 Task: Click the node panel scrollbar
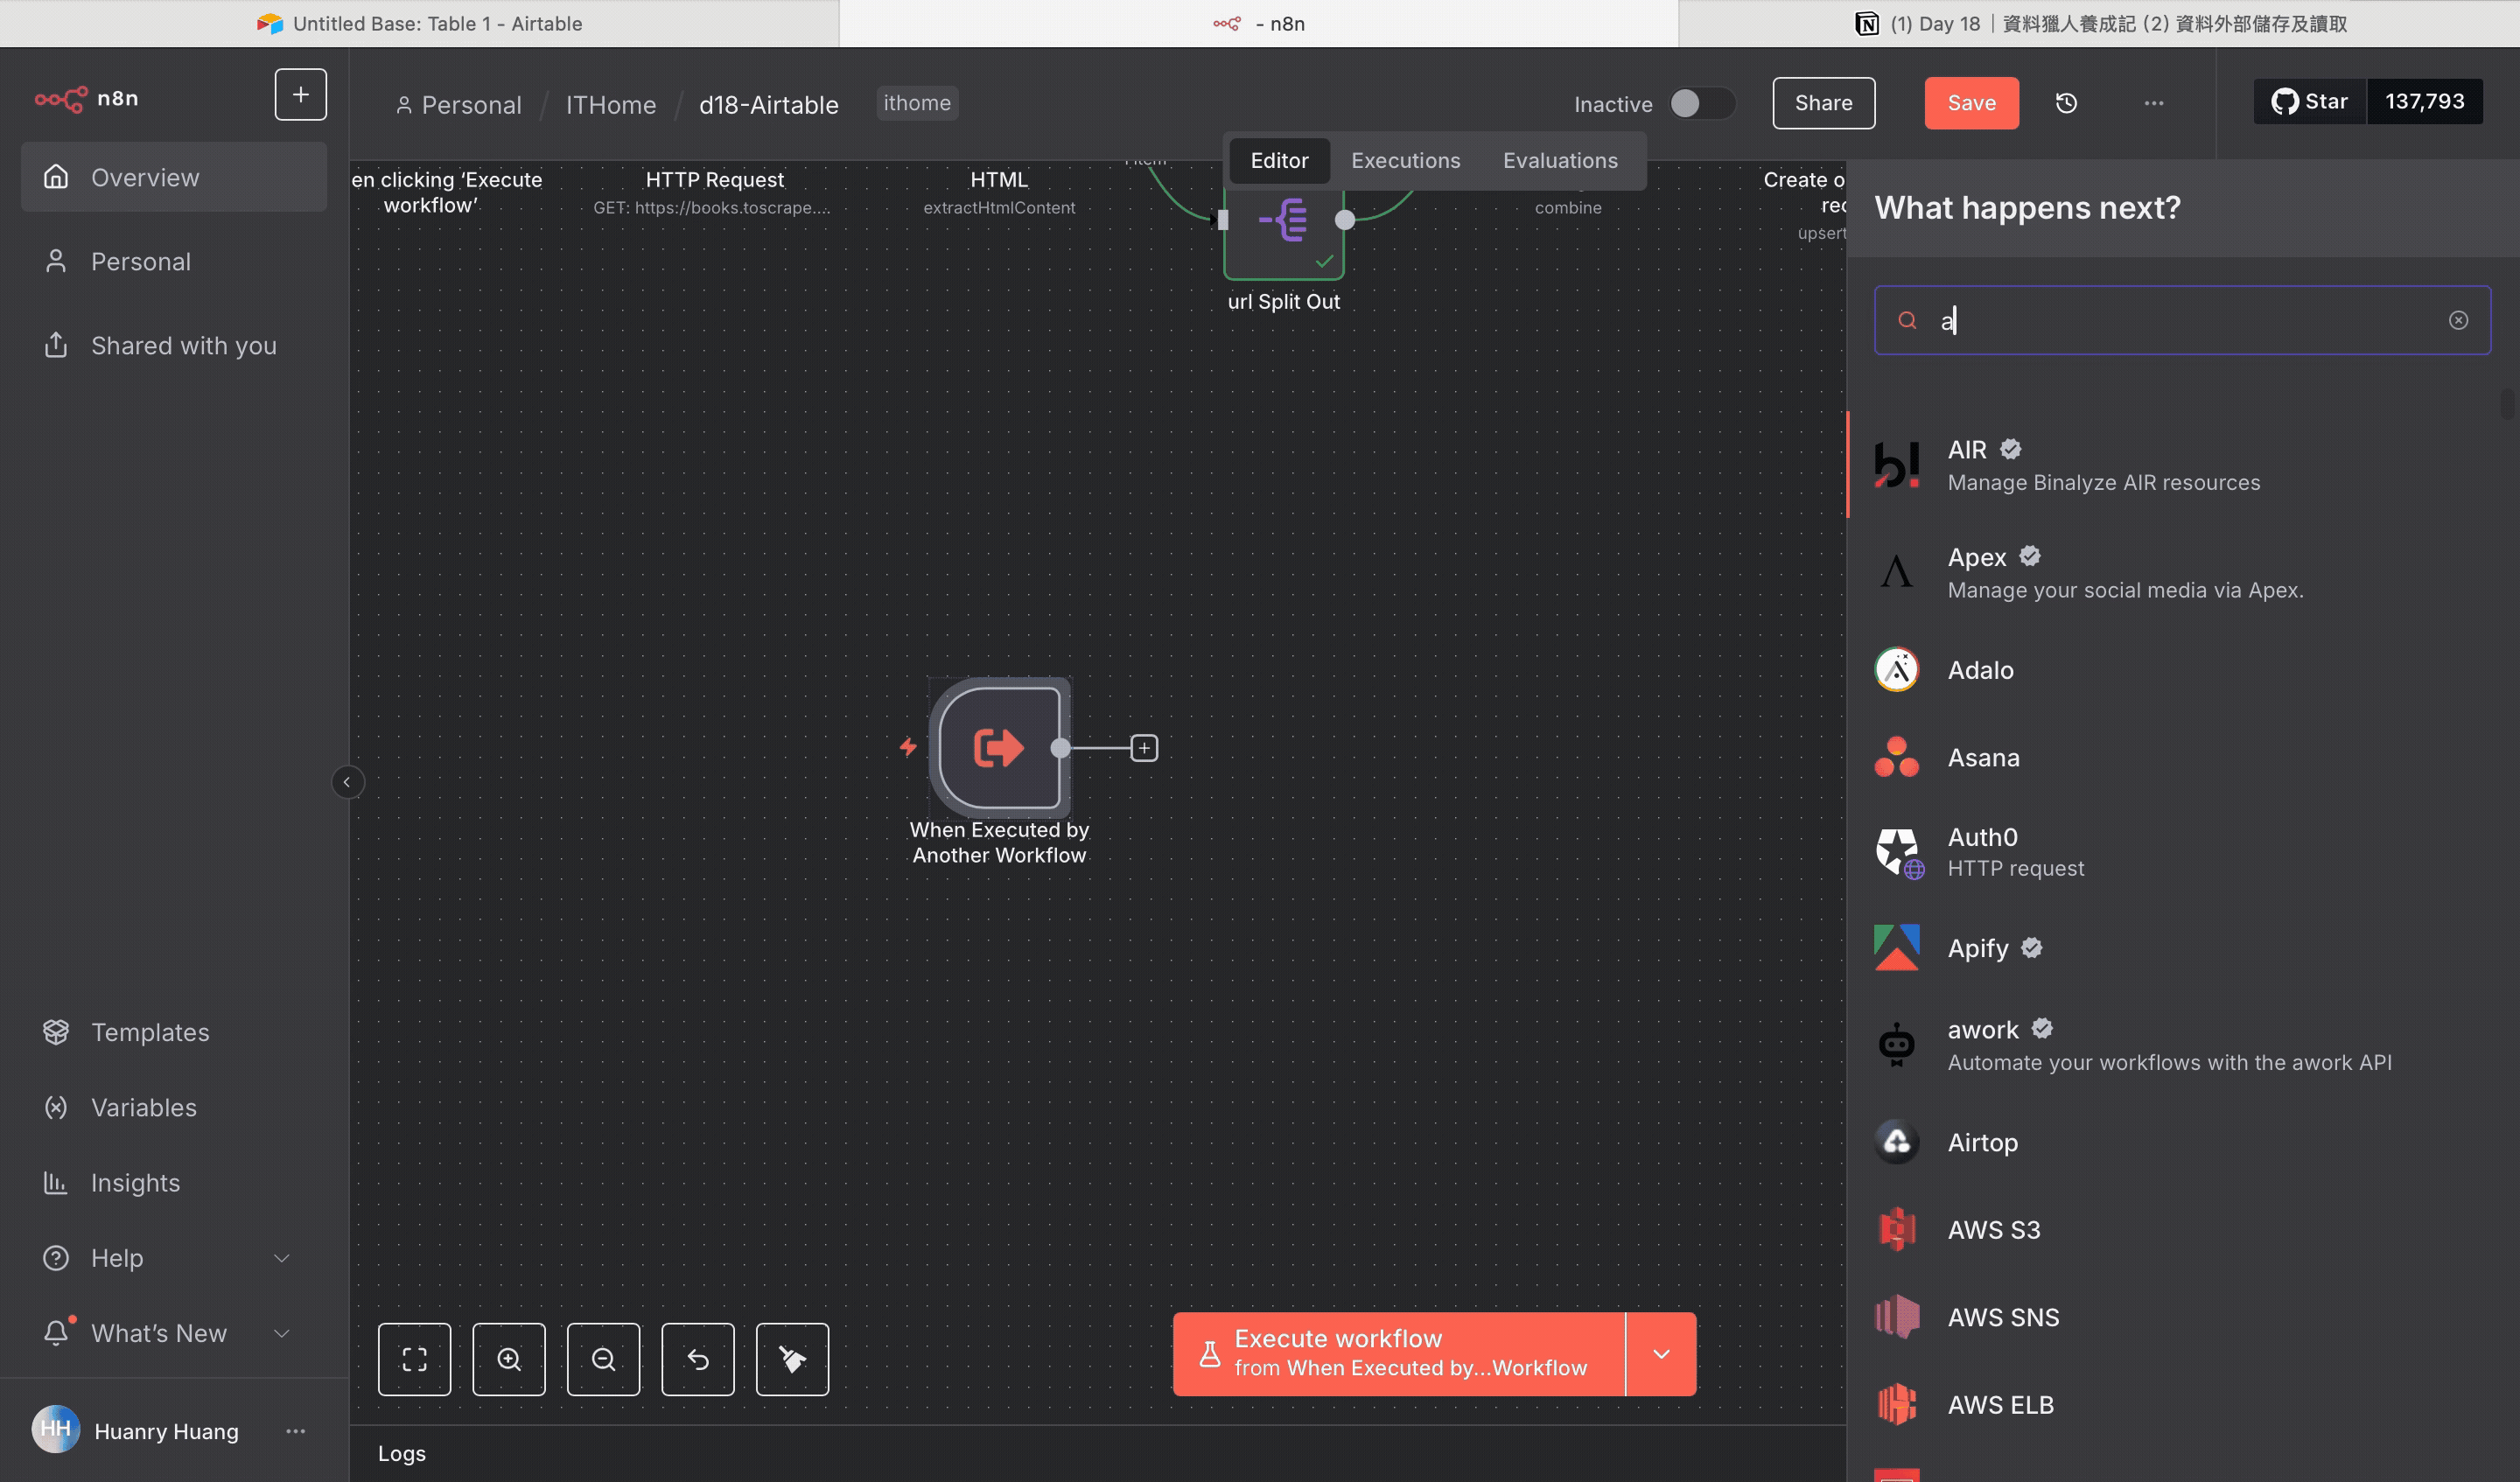pyautogui.click(x=2506, y=403)
